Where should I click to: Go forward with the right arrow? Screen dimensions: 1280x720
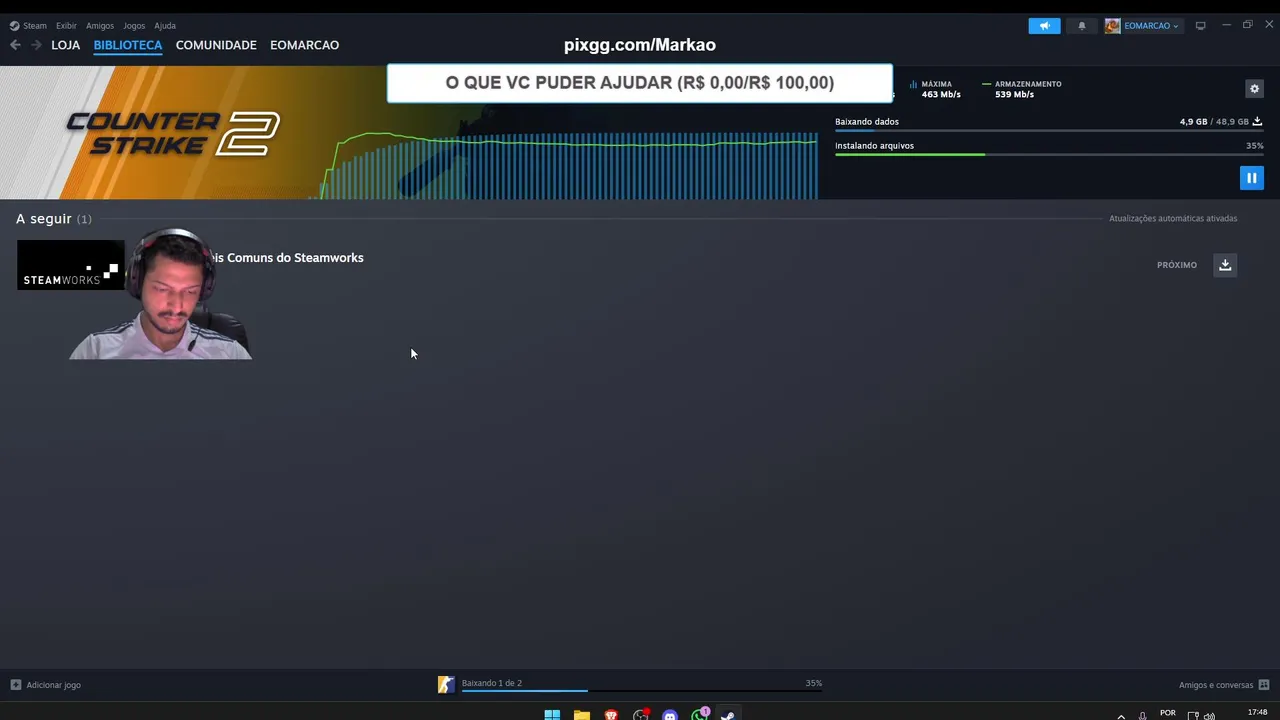pos(37,45)
